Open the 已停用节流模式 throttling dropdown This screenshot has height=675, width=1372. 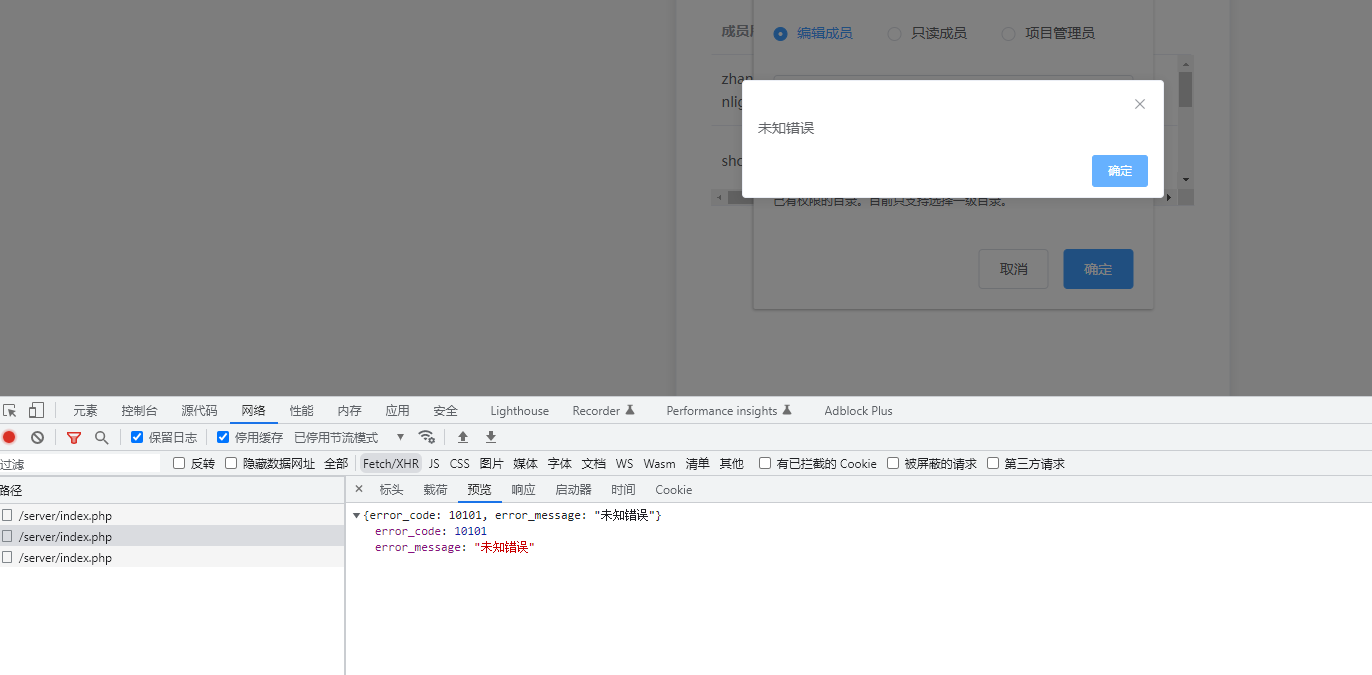click(349, 437)
